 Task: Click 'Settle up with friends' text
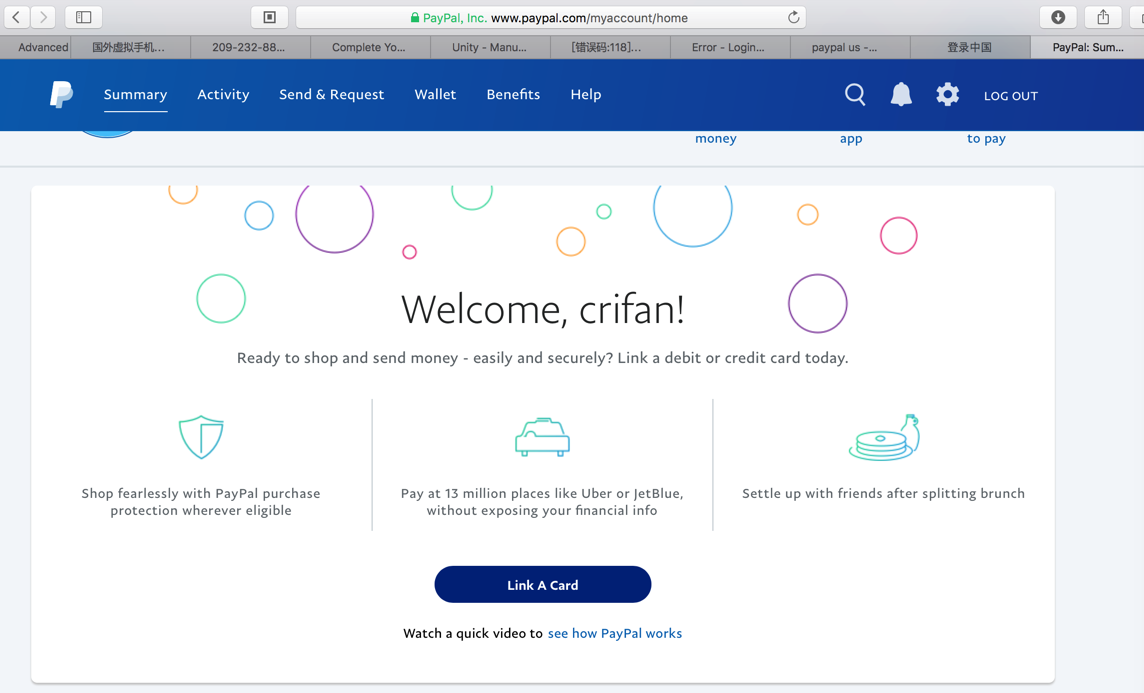pos(884,493)
